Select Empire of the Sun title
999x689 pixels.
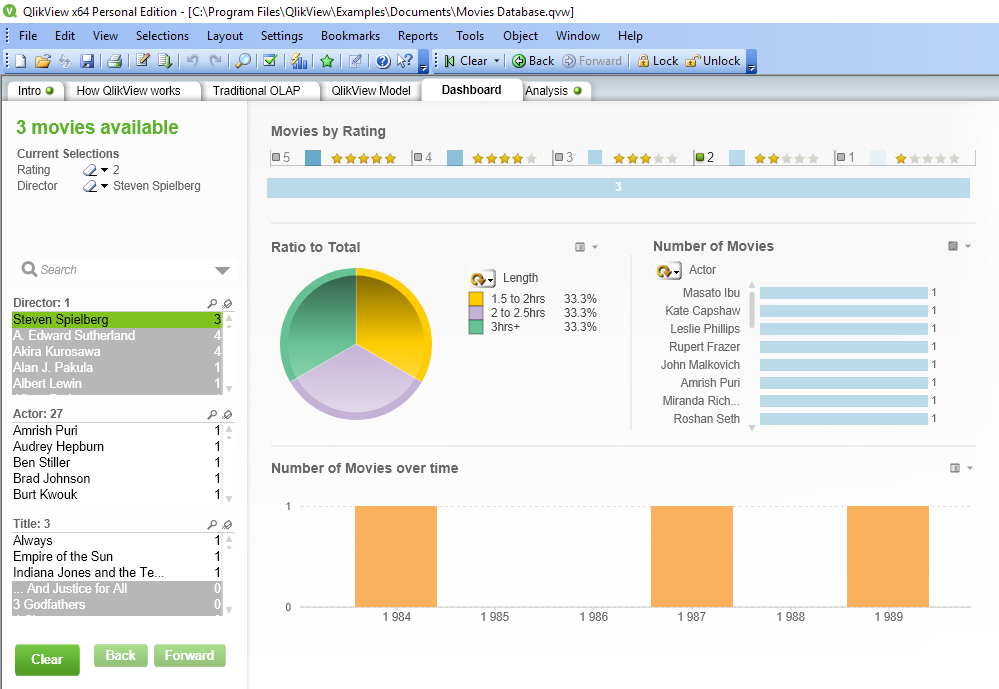117,557
